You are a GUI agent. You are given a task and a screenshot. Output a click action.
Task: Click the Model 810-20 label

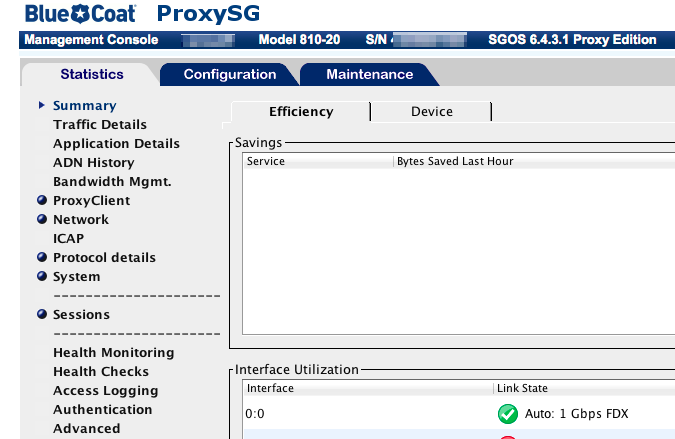(299, 40)
